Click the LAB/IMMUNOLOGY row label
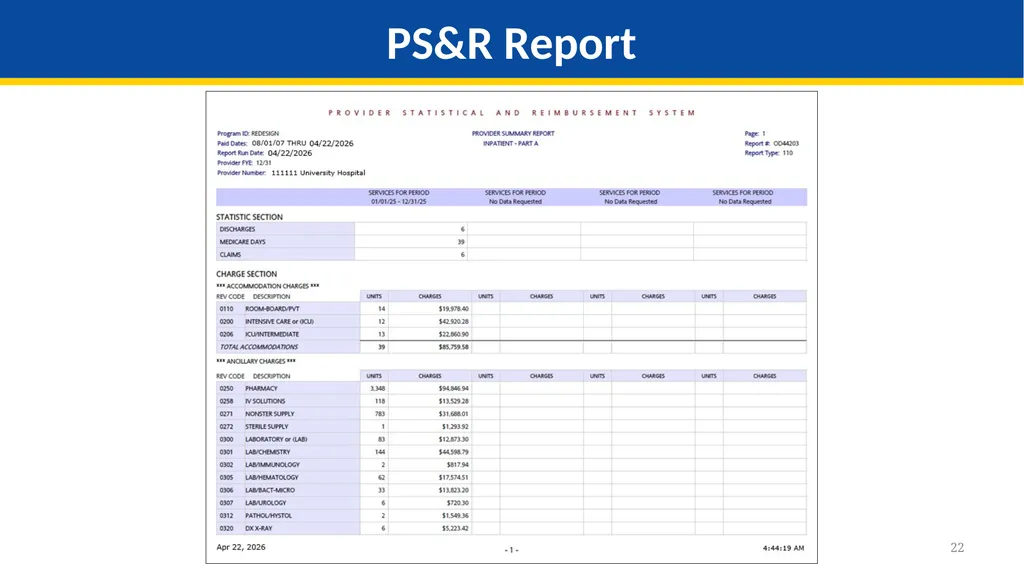The width and height of the screenshot is (1024, 575). [x=272, y=465]
